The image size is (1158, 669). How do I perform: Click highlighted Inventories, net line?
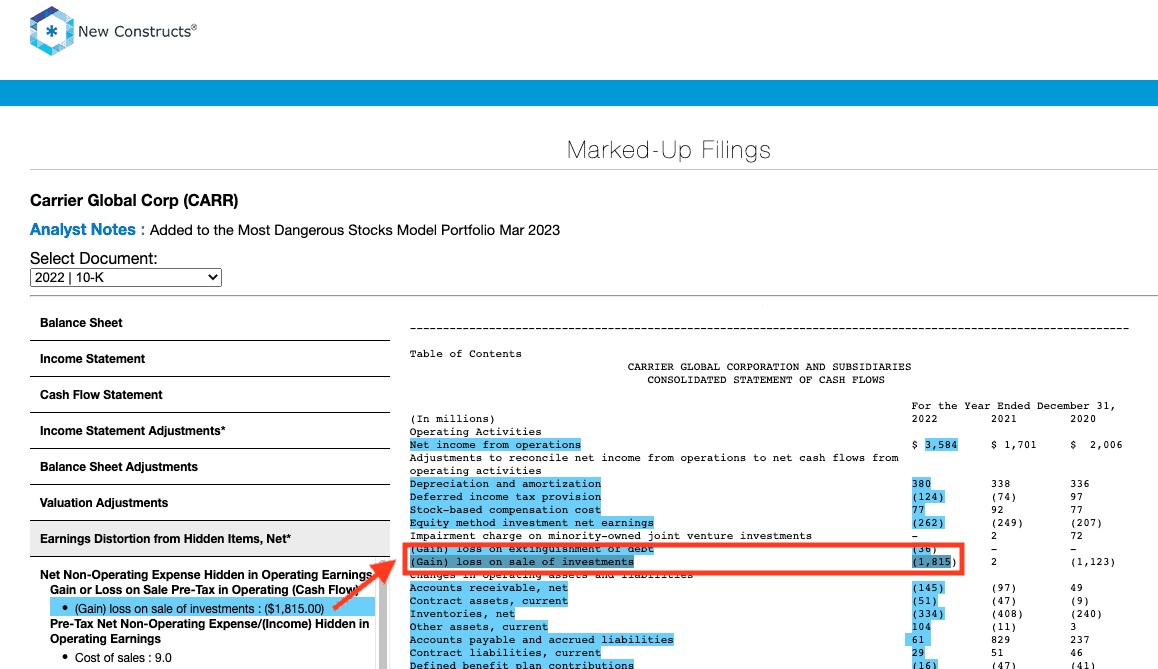click(462, 614)
